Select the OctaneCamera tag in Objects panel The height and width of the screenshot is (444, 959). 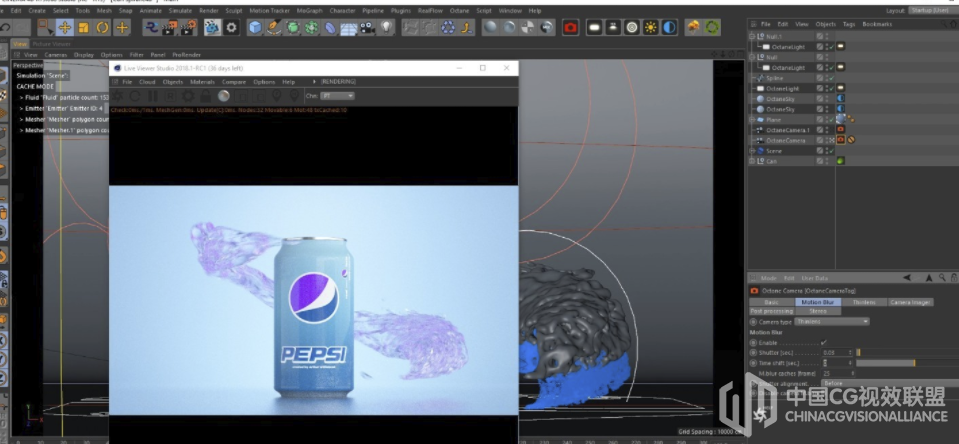coord(841,140)
